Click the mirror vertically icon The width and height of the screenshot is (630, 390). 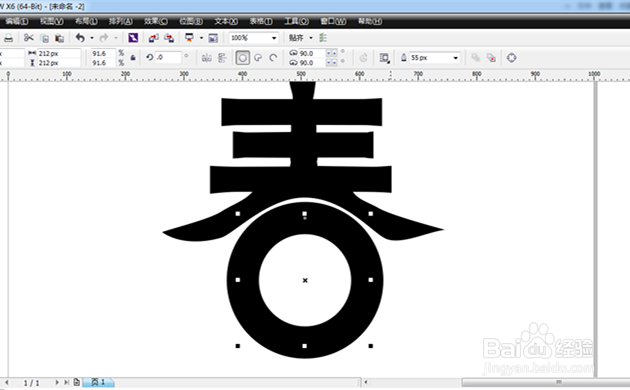tap(222, 58)
